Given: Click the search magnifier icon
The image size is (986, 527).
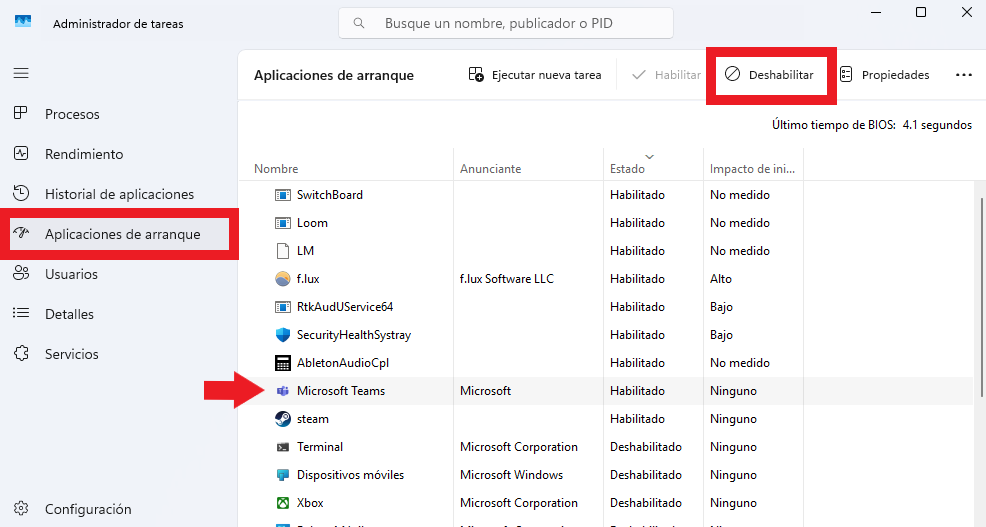Looking at the screenshot, I should point(358,23).
